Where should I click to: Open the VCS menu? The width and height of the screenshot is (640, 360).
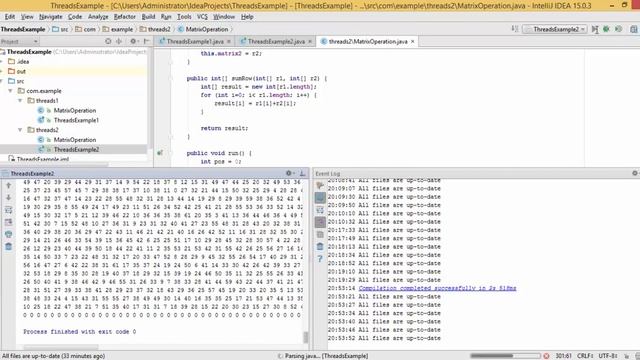202,17
